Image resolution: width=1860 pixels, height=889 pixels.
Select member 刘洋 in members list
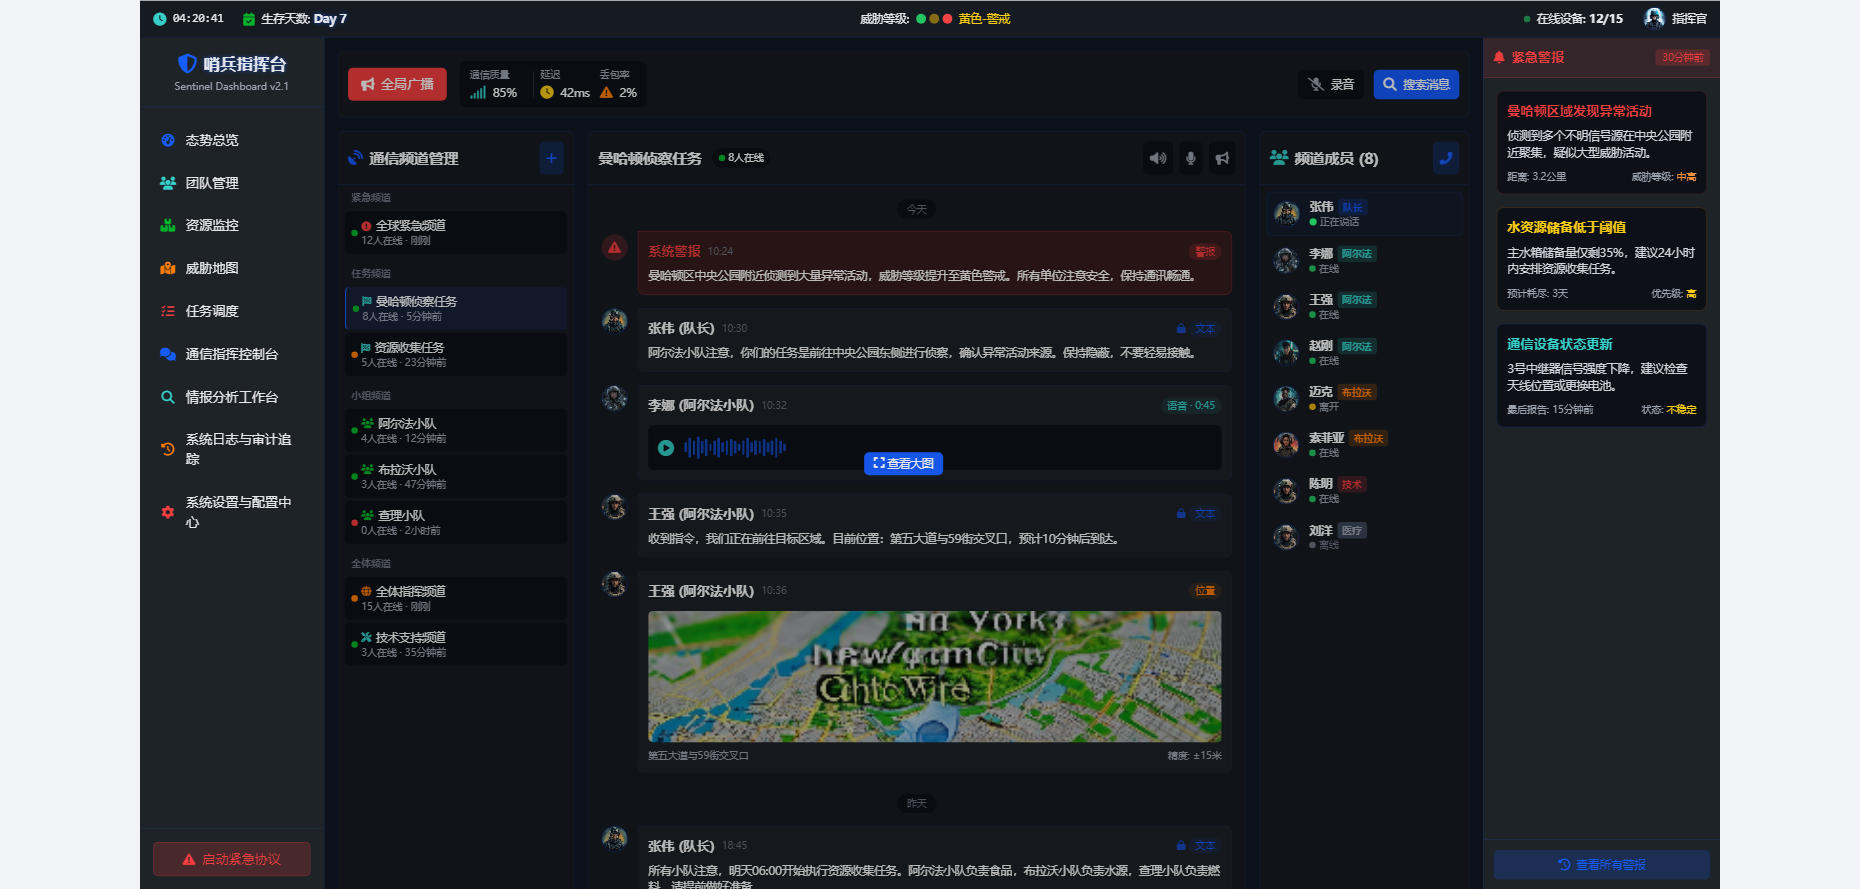point(1365,536)
